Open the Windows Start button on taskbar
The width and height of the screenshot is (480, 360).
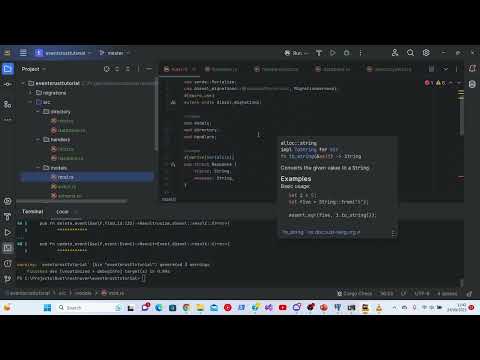tap(47, 307)
